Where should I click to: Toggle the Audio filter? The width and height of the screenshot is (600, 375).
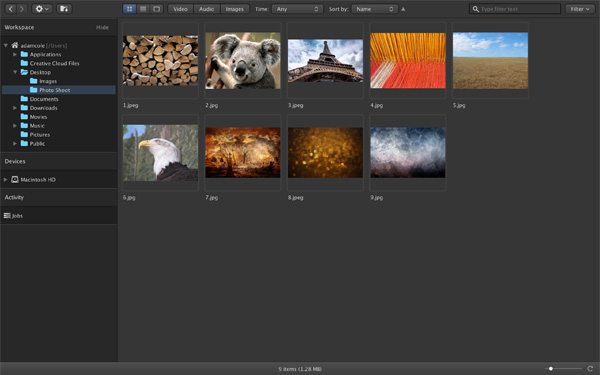pyautogui.click(x=207, y=9)
